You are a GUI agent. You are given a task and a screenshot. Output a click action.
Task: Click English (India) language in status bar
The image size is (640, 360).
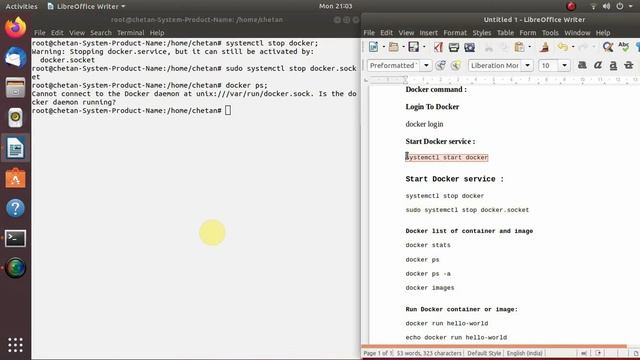pos(524,353)
